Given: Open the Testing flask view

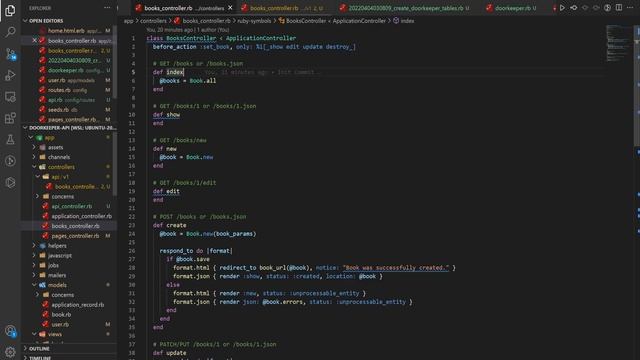Looking at the screenshot, I should click(10, 140).
